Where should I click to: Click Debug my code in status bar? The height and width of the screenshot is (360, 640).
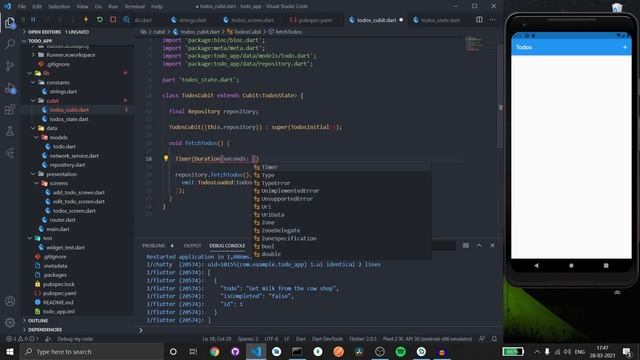[x=75, y=339]
